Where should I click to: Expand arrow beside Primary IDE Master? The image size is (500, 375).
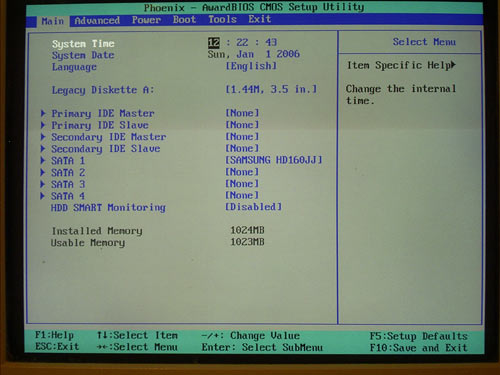click(43, 113)
